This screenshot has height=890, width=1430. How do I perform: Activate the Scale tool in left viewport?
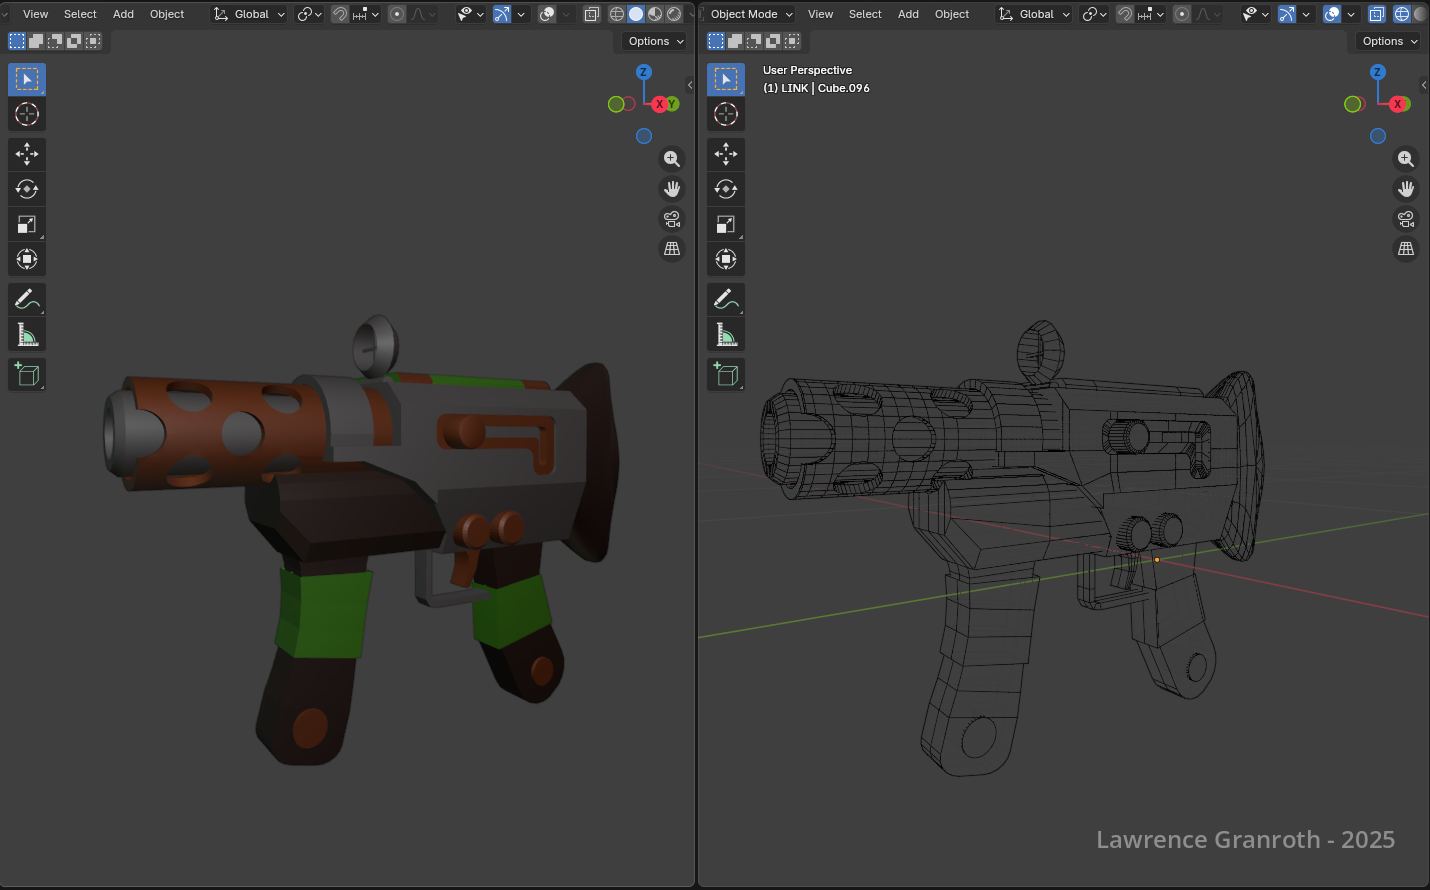click(x=27, y=224)
